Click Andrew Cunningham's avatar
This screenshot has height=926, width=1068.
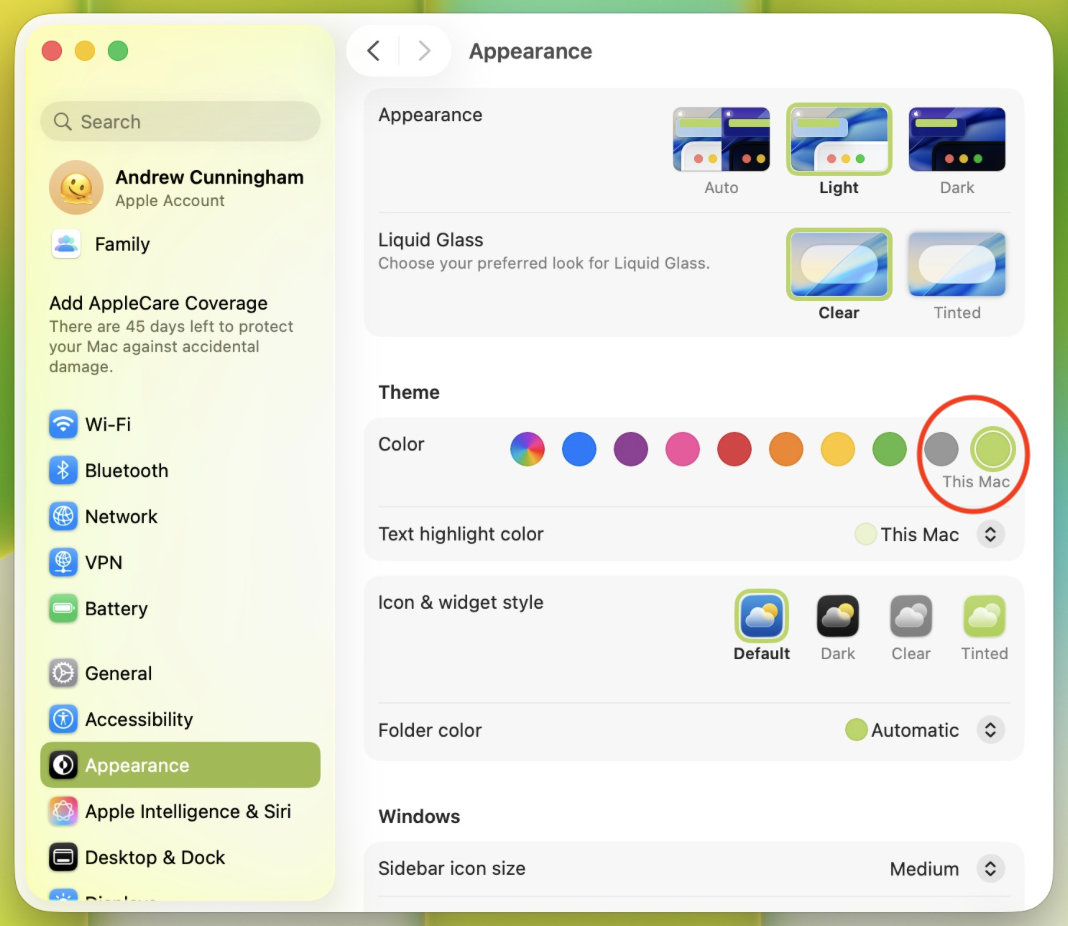[76, 187]
